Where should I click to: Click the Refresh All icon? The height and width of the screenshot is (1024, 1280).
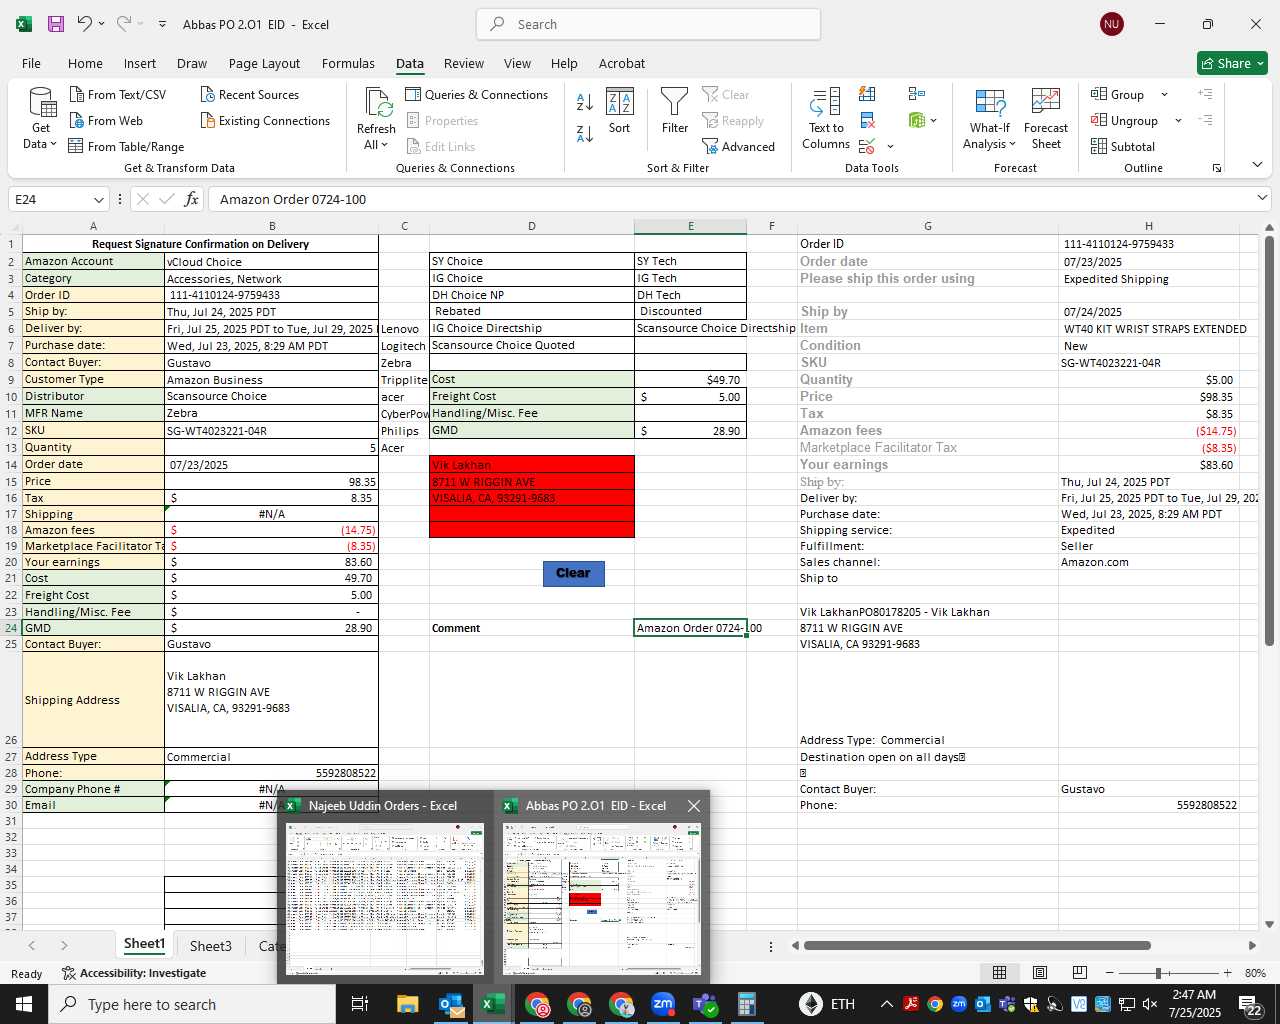tap(377, 103)
